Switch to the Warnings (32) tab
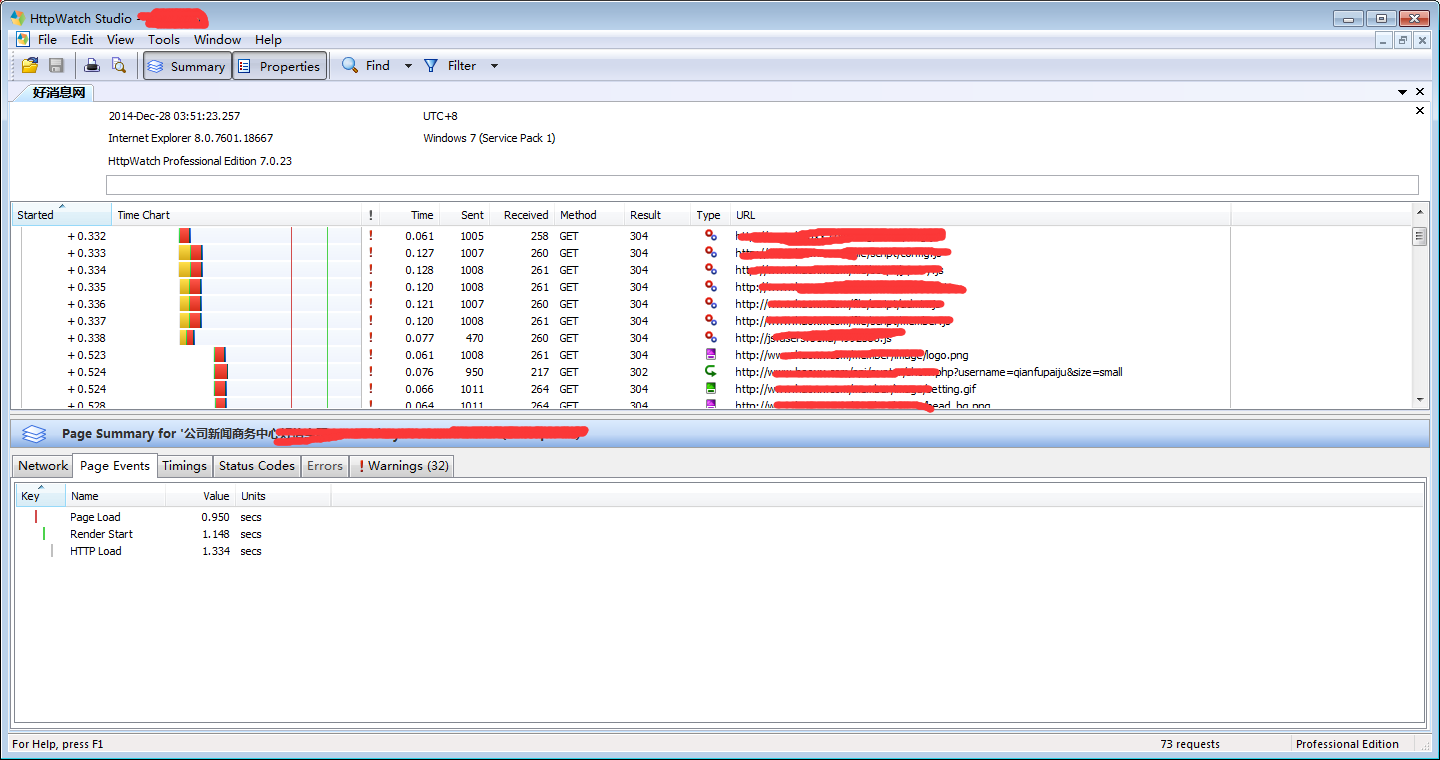Image resolution: width=1440 pixels, height=760 pixels. (x=402, y=466)
